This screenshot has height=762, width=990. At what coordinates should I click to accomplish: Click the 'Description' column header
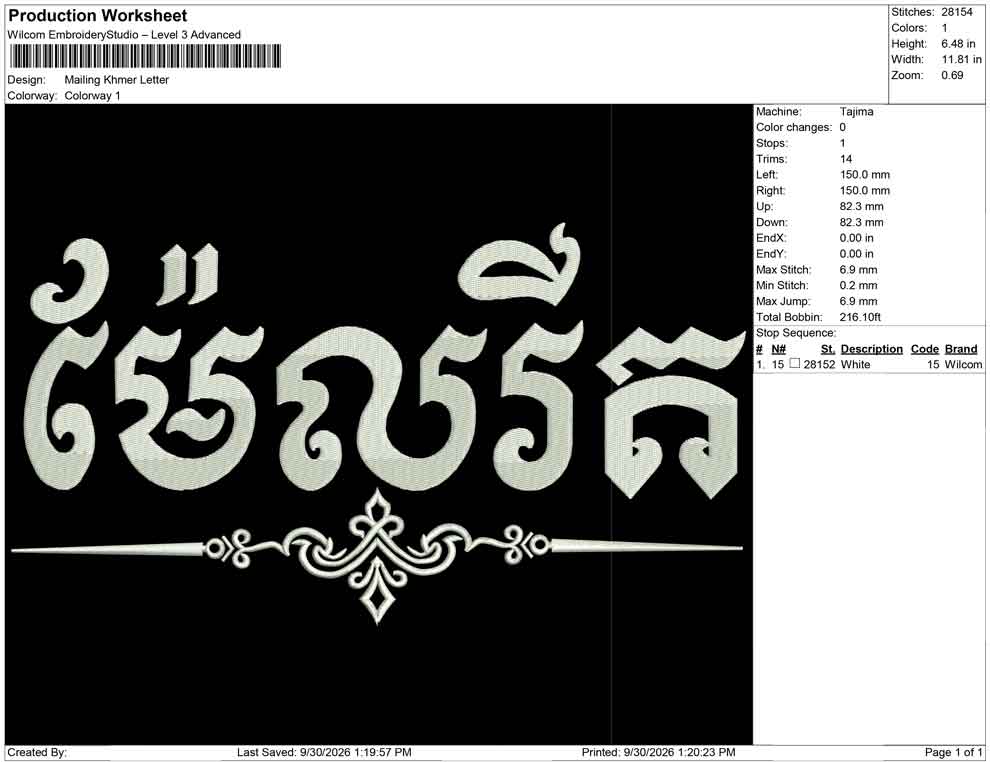point(871,348)
